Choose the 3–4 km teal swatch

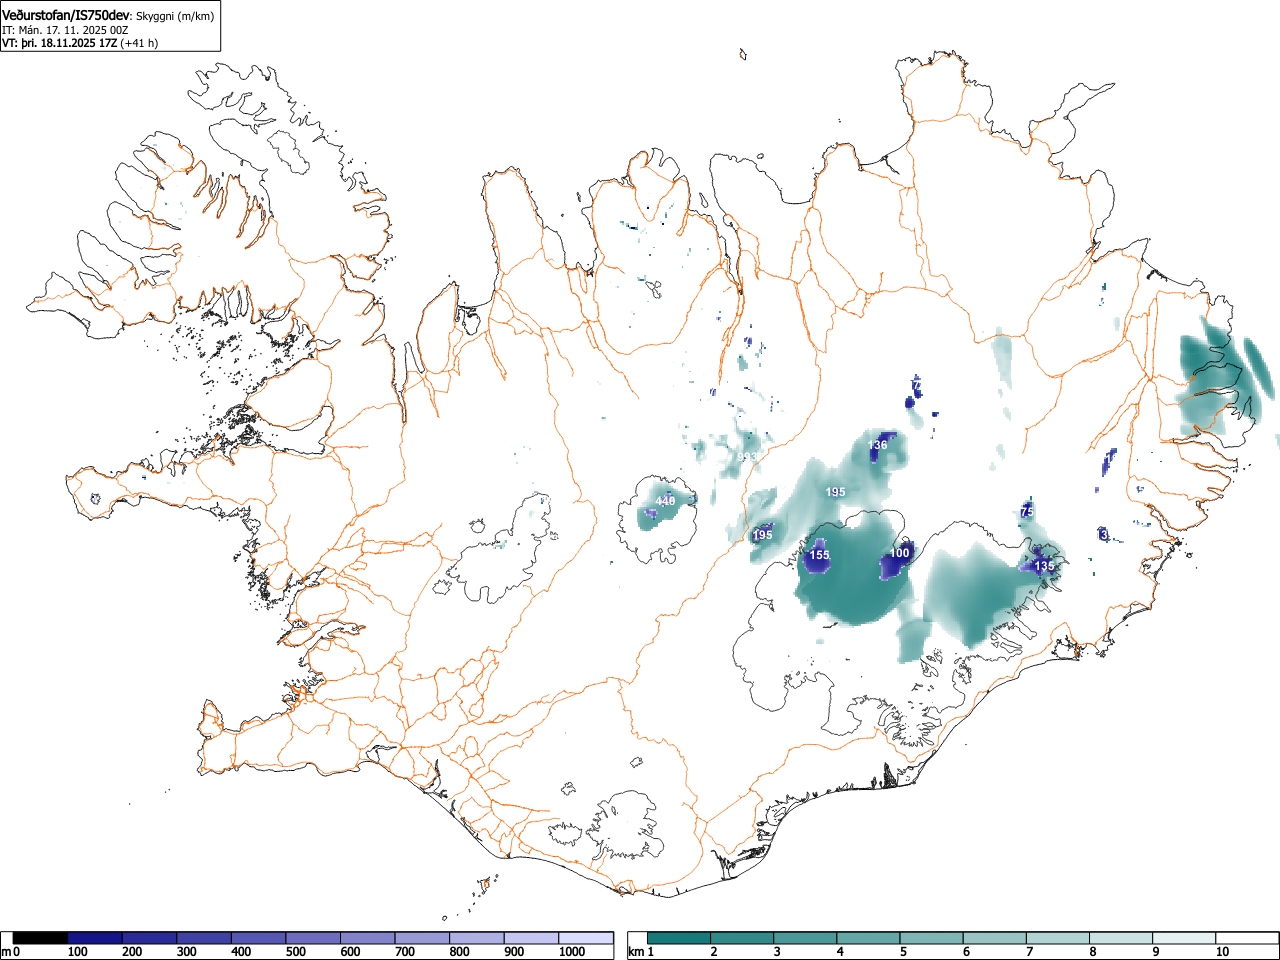tap(806, 938)
